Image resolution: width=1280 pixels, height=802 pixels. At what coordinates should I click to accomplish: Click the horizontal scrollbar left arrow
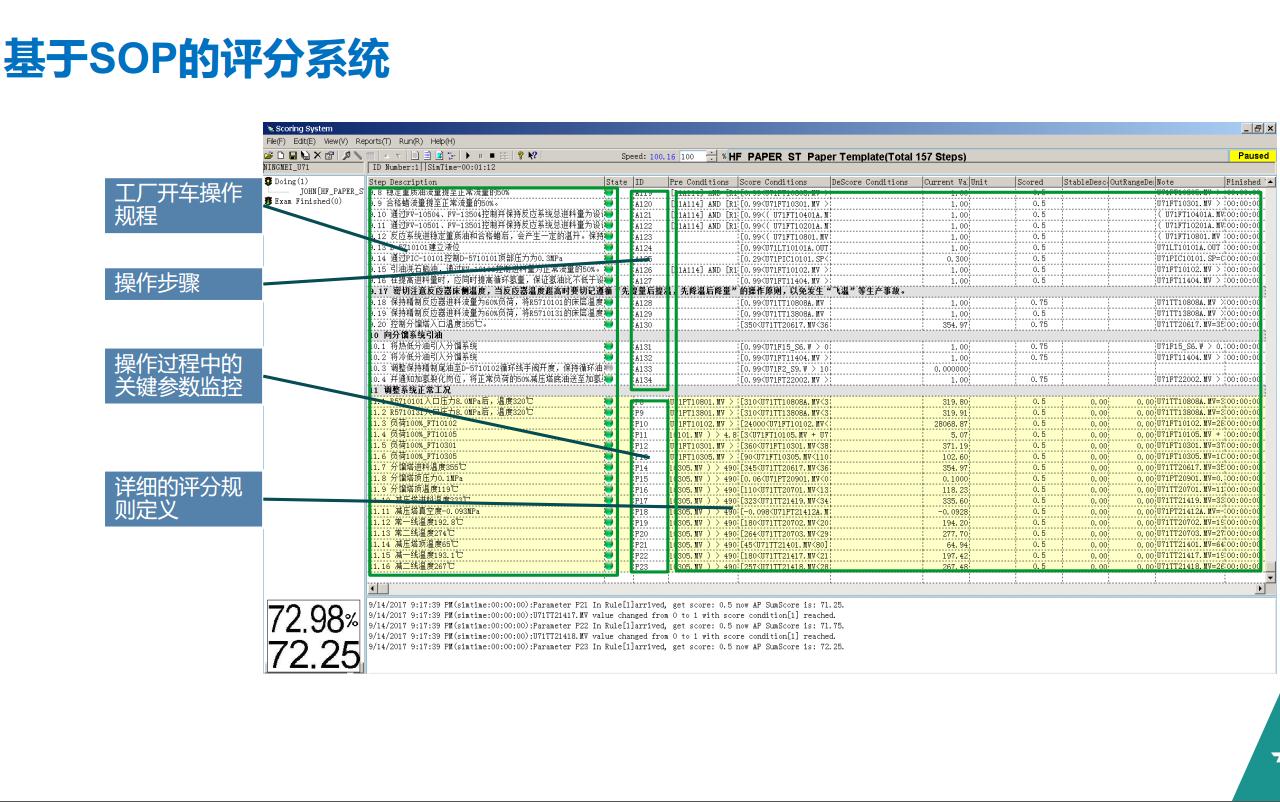coord(371,589)
